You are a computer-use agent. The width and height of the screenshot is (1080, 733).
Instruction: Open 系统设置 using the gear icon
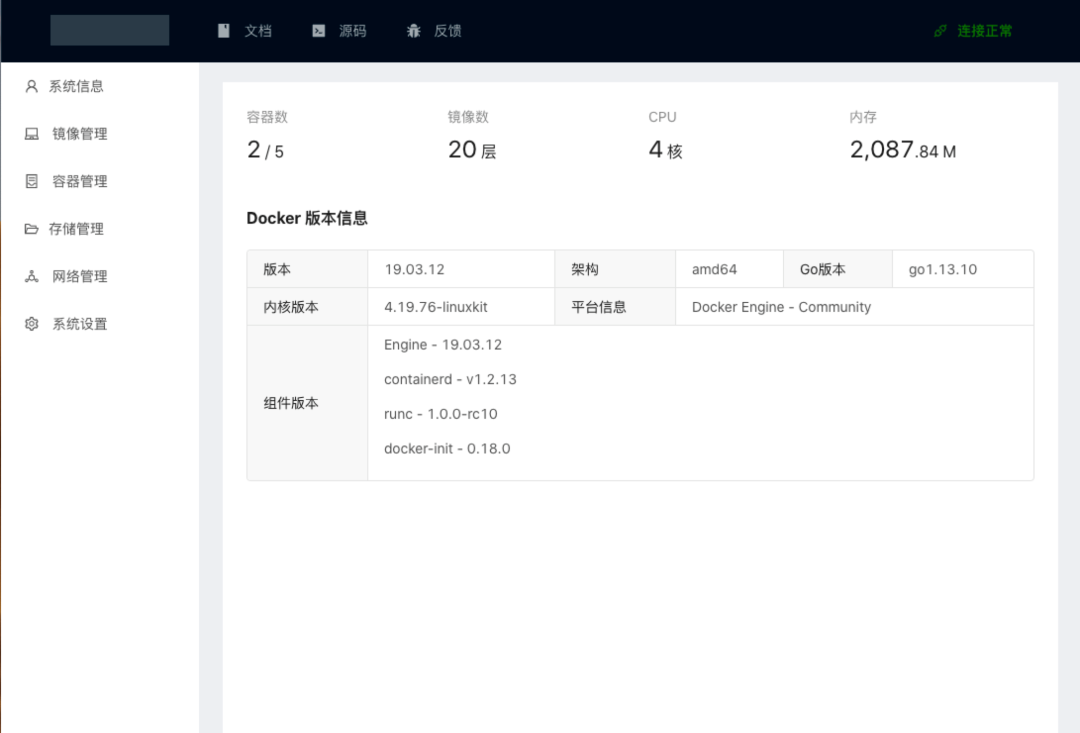(30, 323)
